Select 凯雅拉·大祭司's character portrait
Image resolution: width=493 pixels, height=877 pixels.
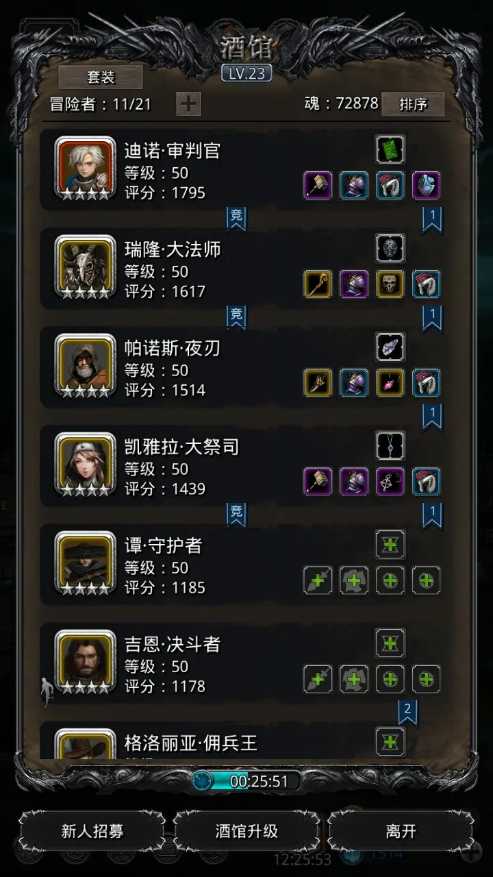coord(85,464)
